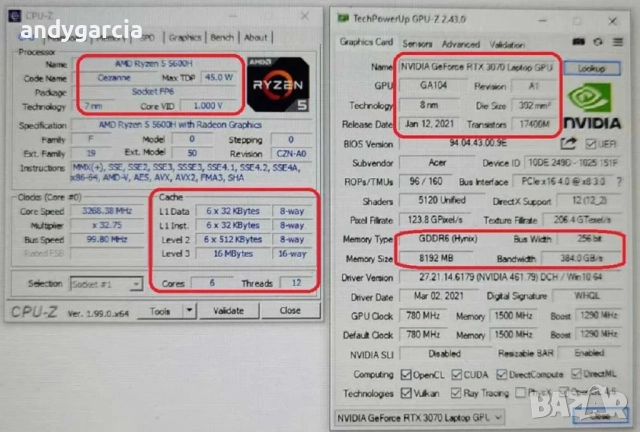Screen dimensions: 640x432
Task: Open the Validation tab in GPU-Z
Action: pos(507,45)
